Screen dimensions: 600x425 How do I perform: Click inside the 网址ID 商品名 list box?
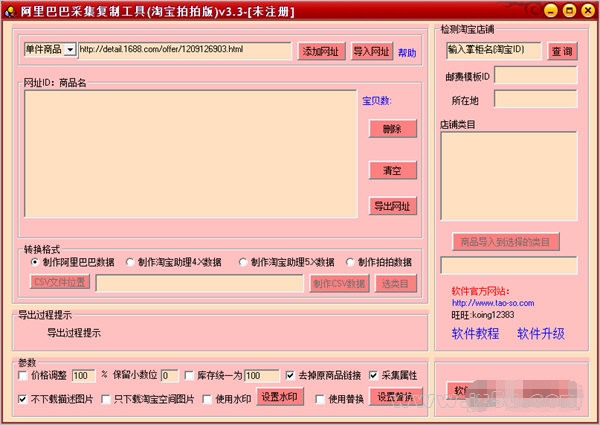click(x=191, y=154)
